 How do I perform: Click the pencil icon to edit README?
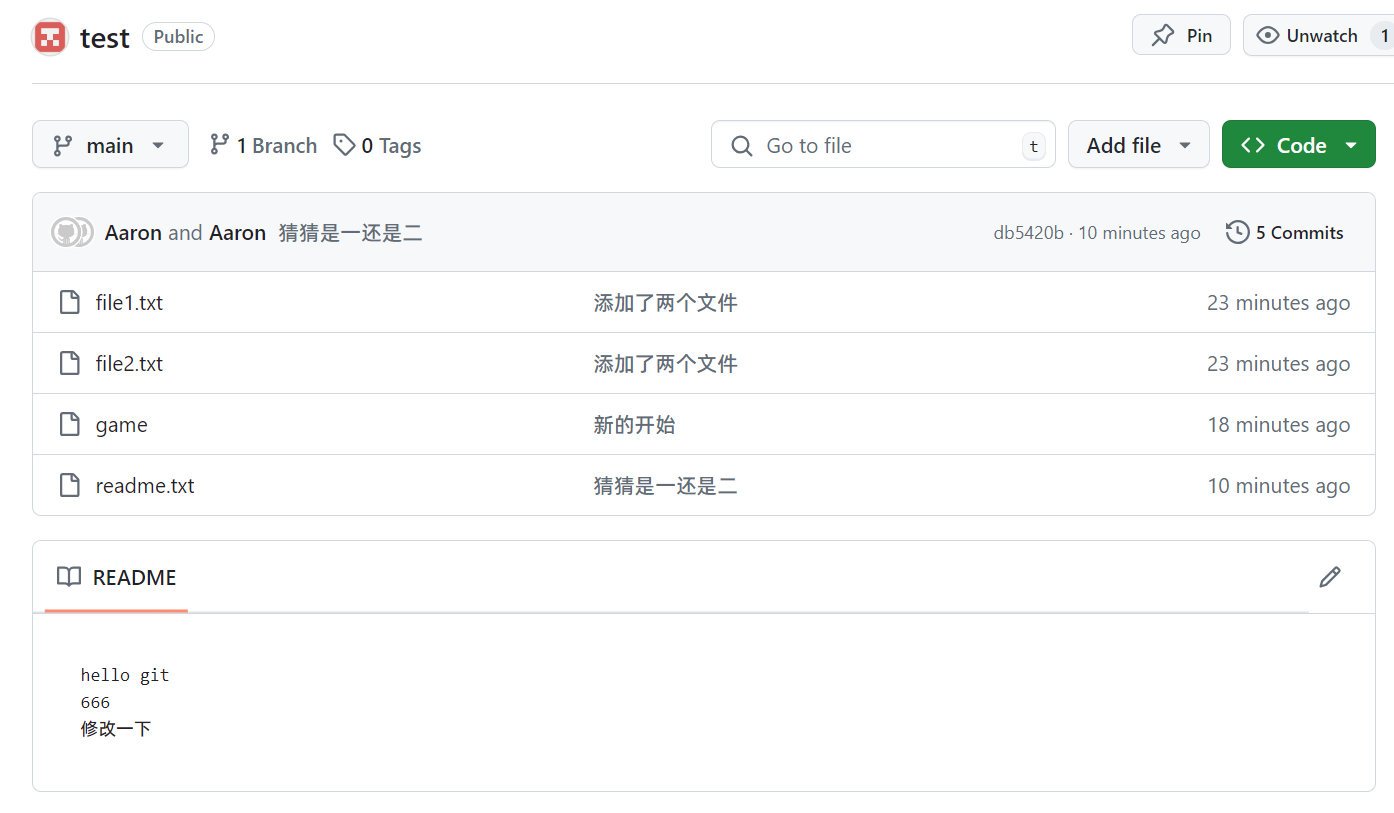pos(1329,577)
